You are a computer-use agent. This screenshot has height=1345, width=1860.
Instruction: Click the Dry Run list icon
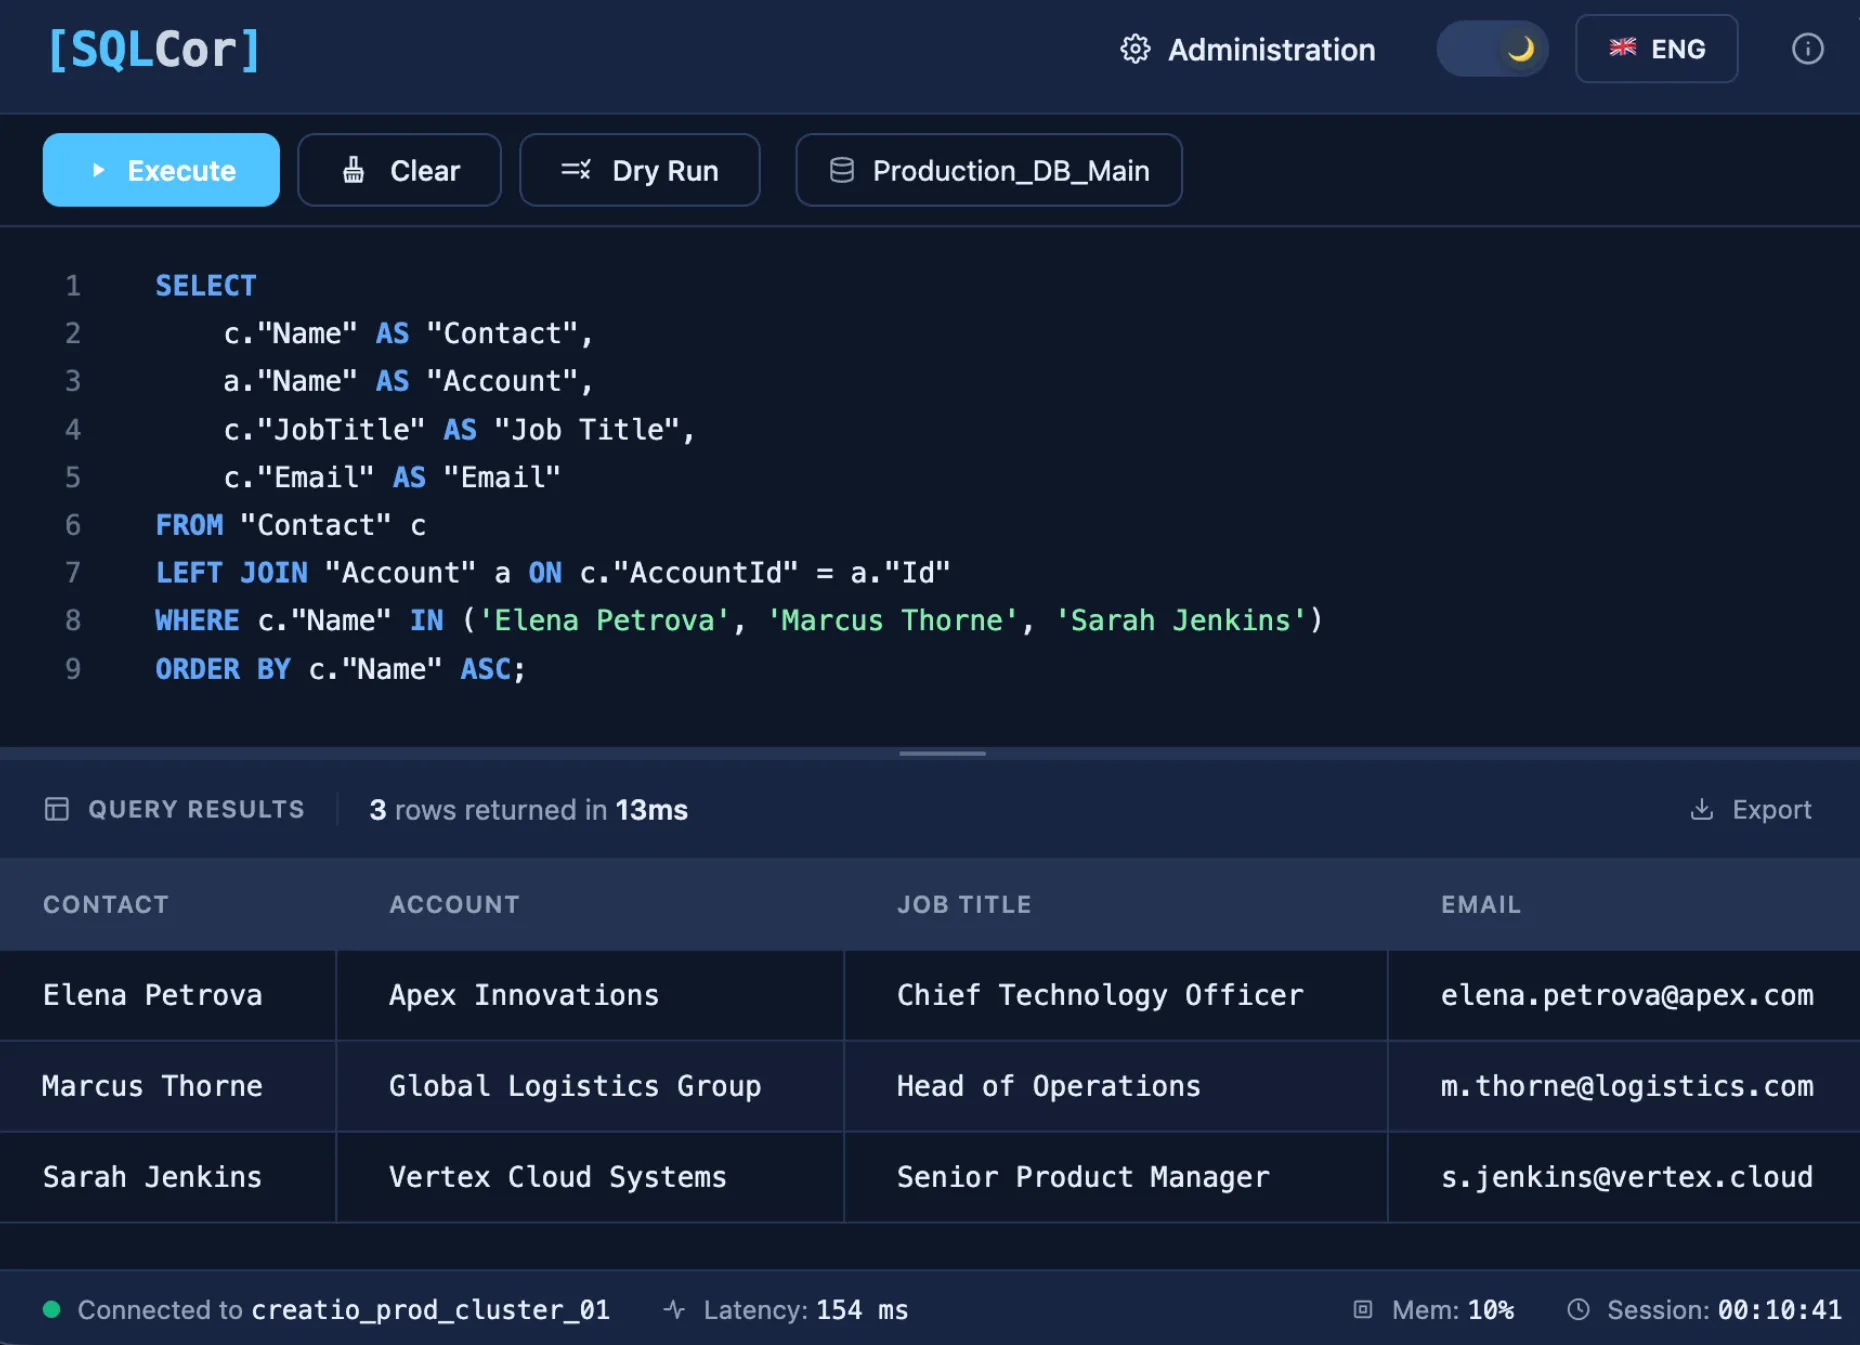(x=576, y=170)
